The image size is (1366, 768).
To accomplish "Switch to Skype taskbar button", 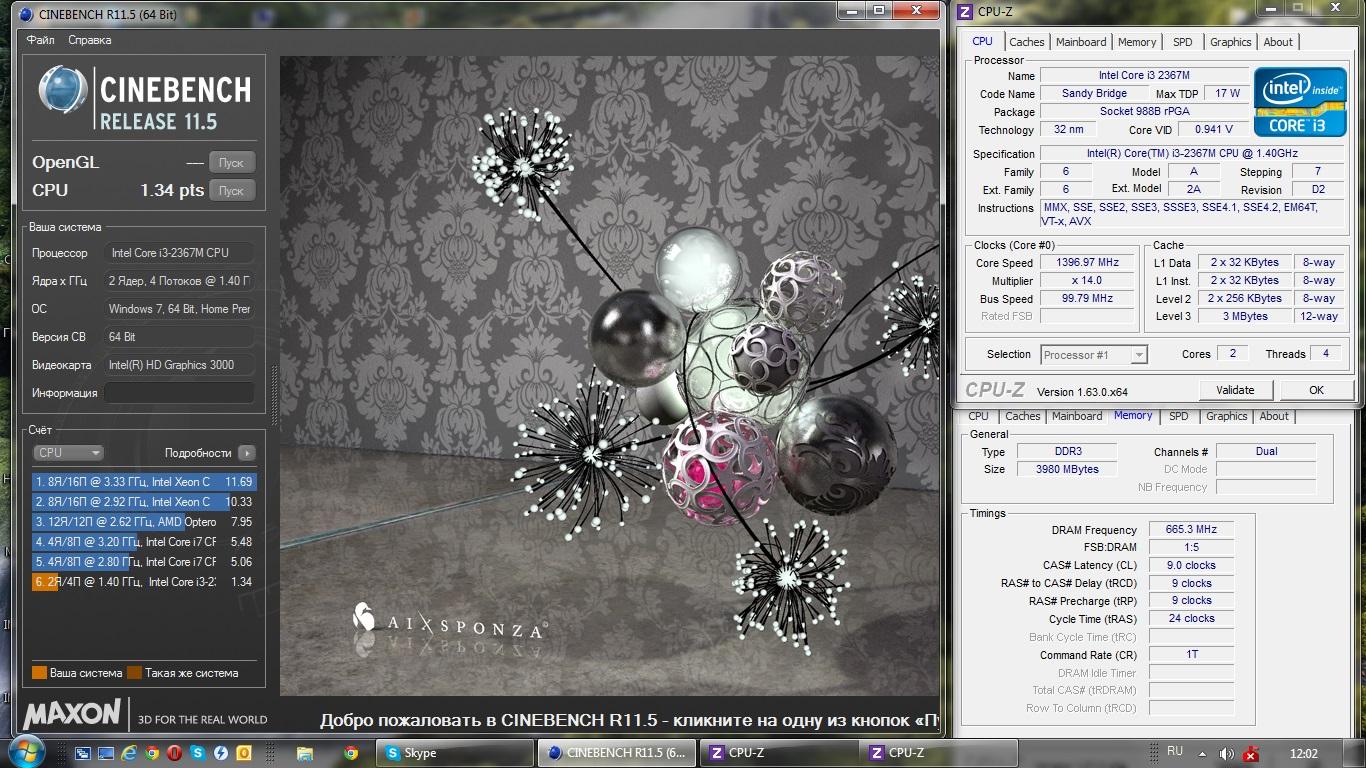I will [x=456, y=753].
